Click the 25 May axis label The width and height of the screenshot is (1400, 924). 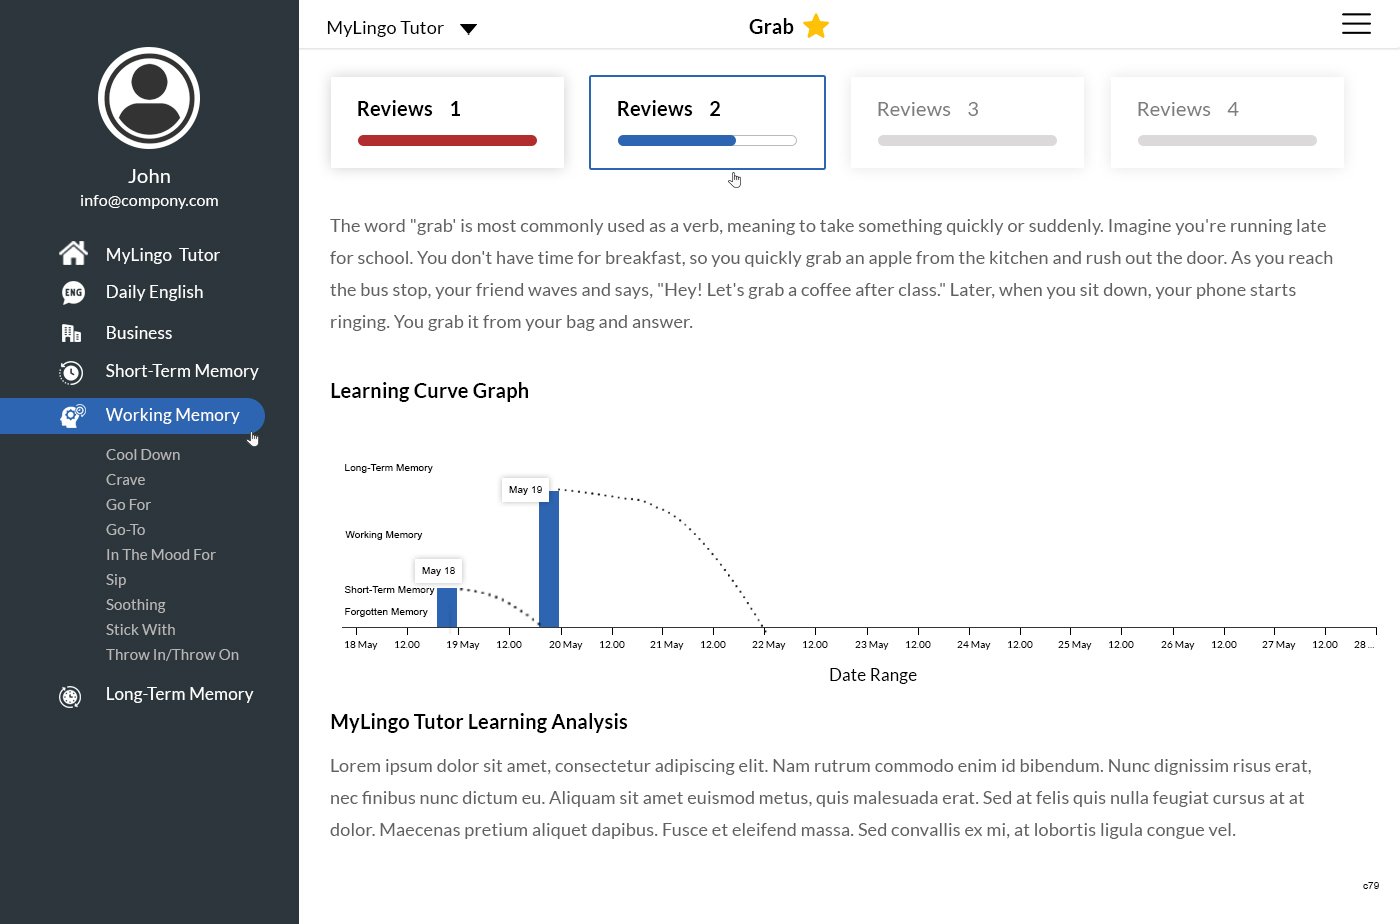pos(1074,645)
